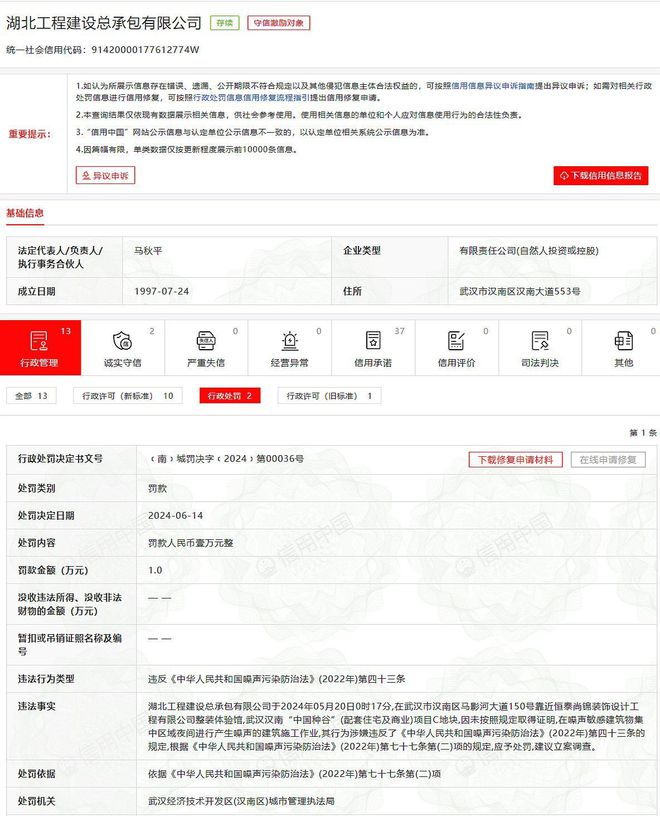Open the 信用评价 tab
Screen dimensions: 660x816
coord(456,348)
